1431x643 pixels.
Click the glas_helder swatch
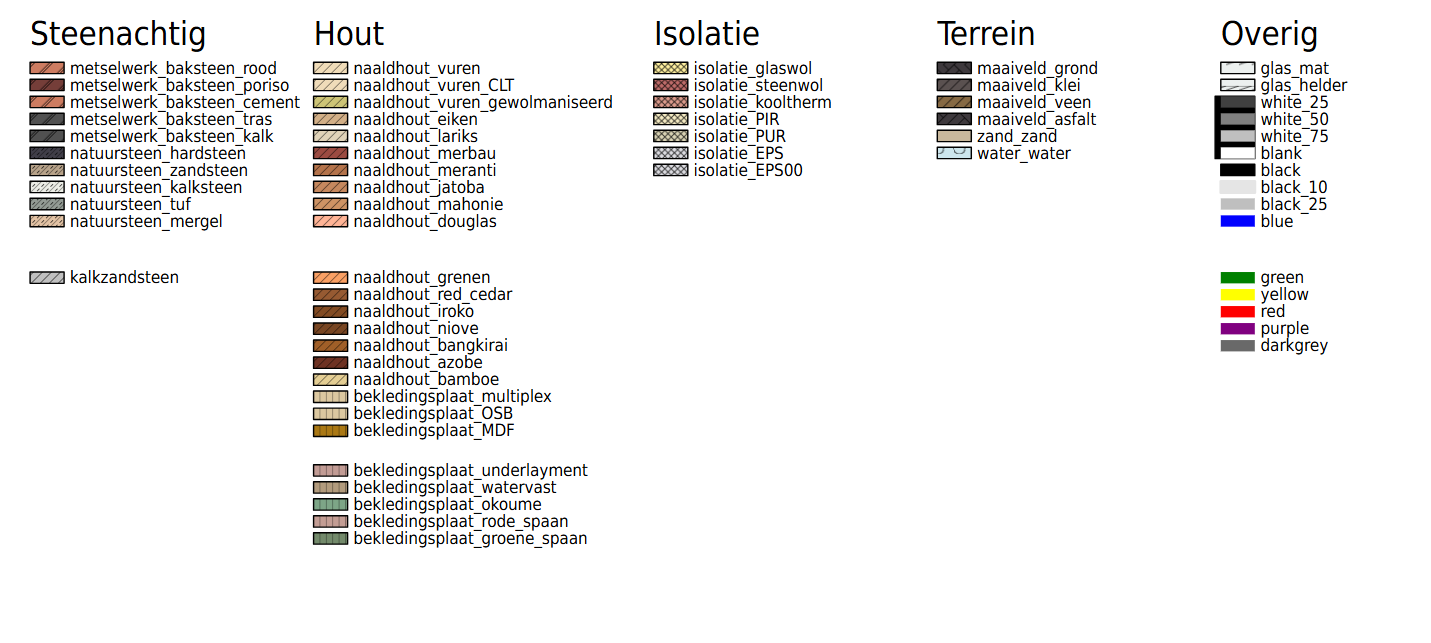[x=1238, y=85]
